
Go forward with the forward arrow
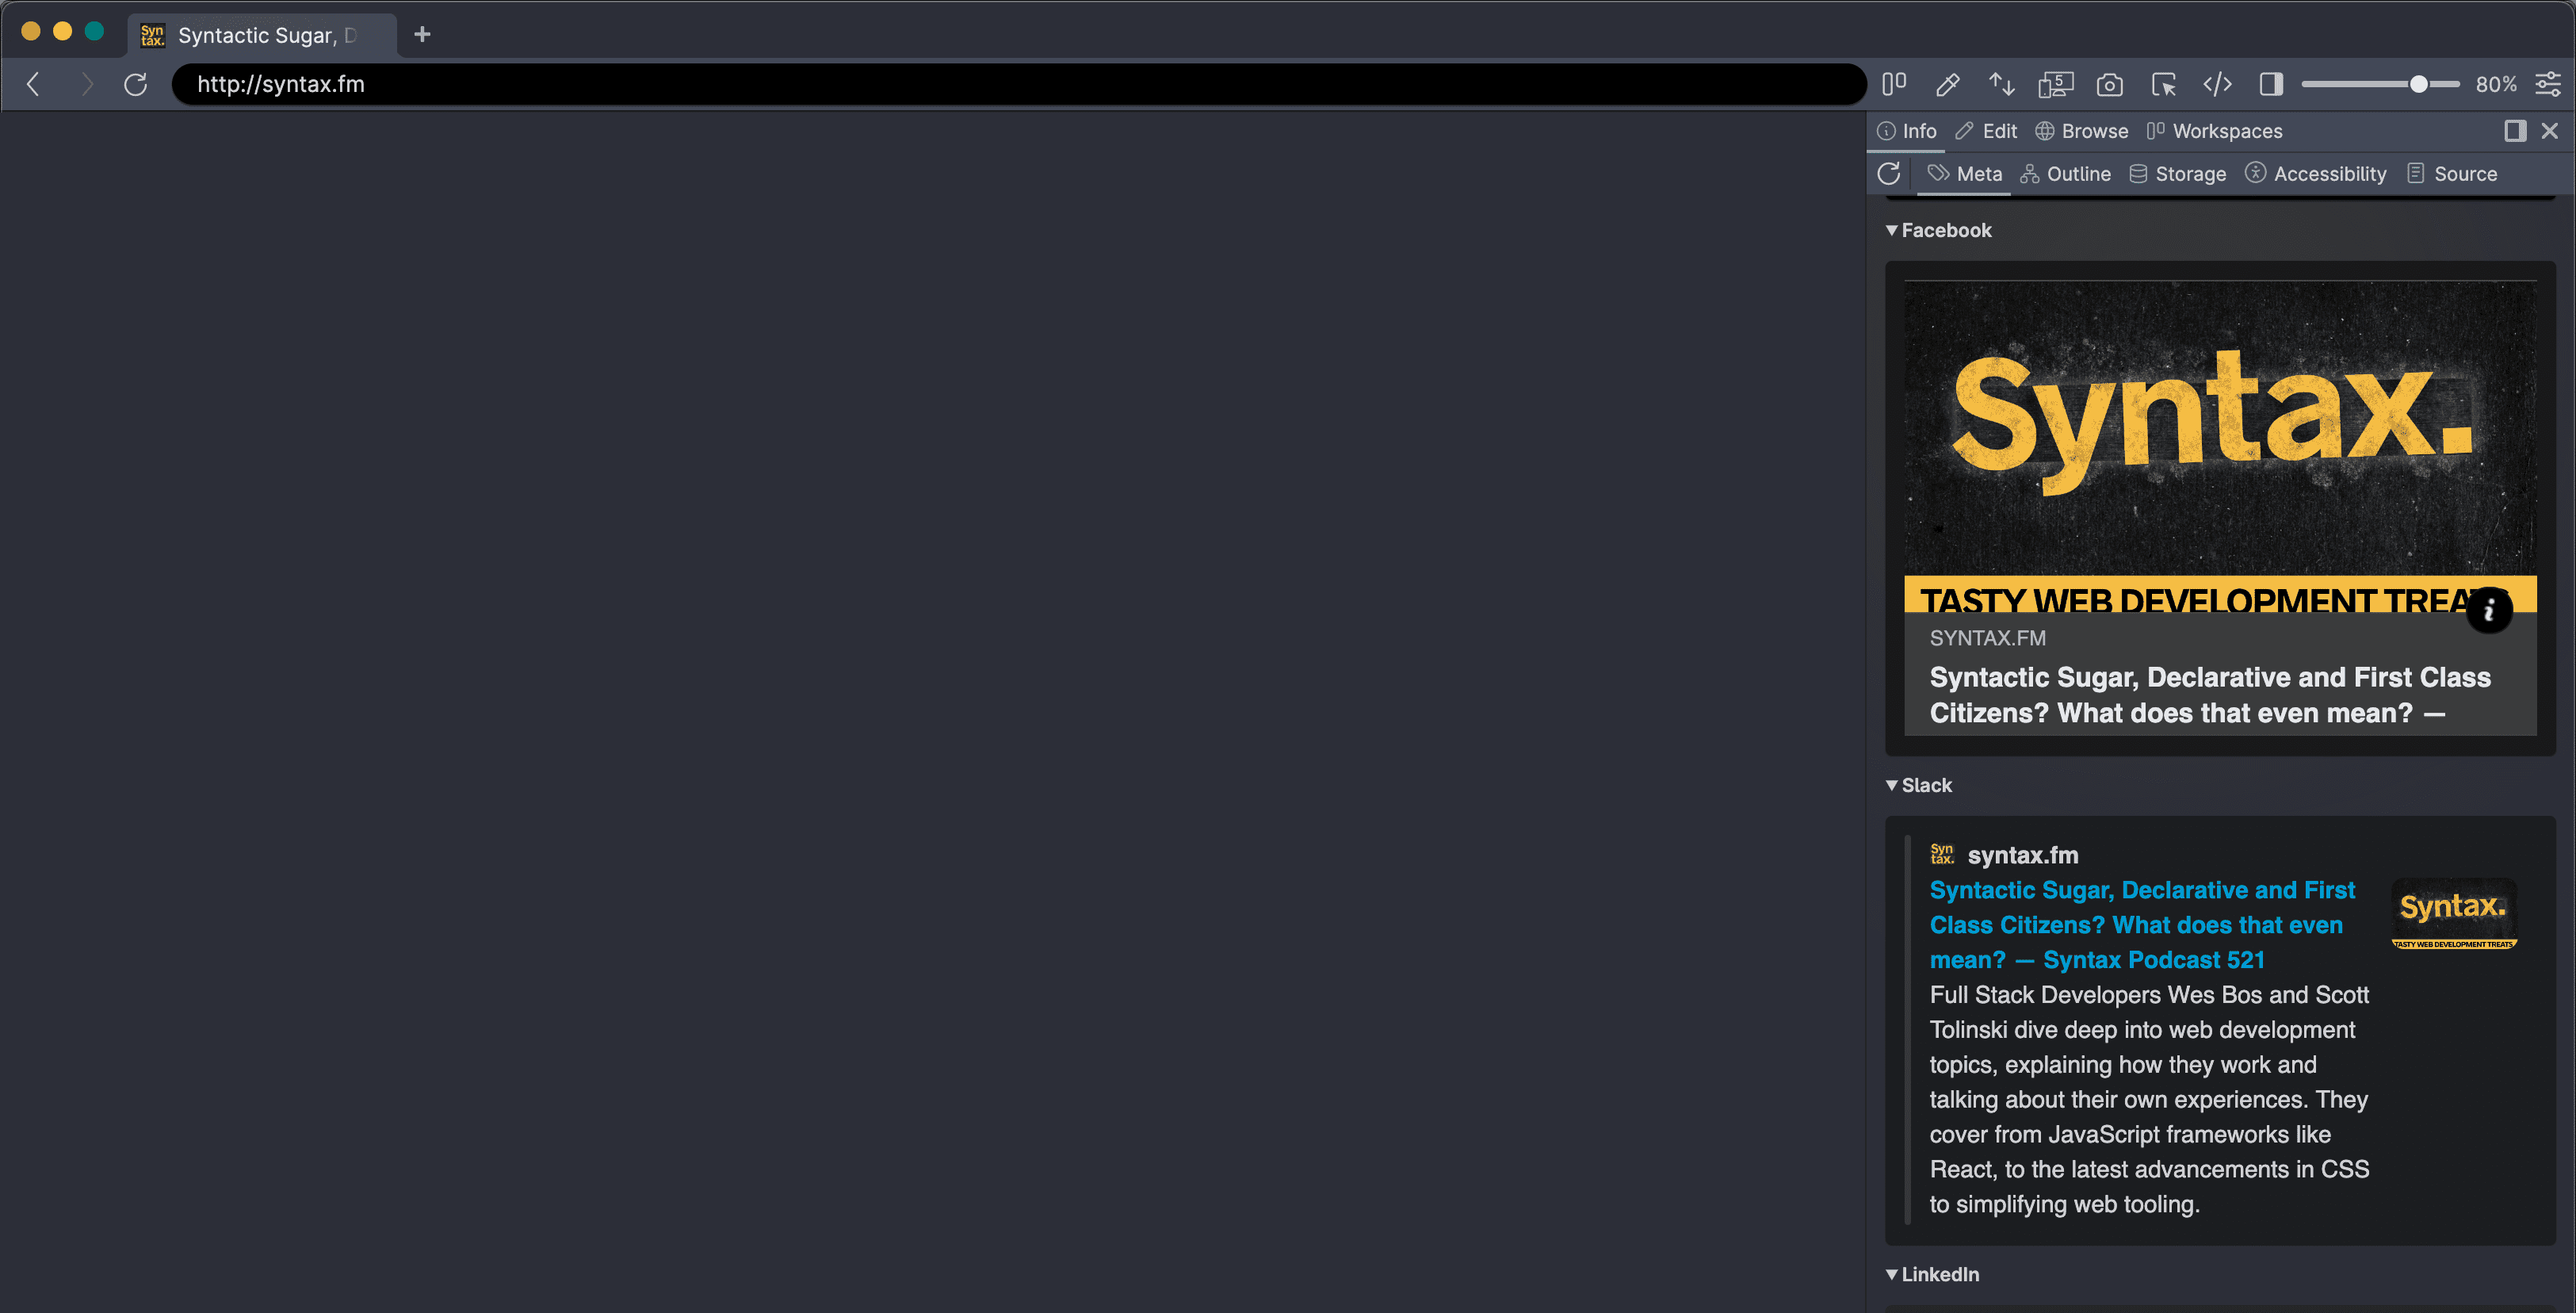(87, 84)
